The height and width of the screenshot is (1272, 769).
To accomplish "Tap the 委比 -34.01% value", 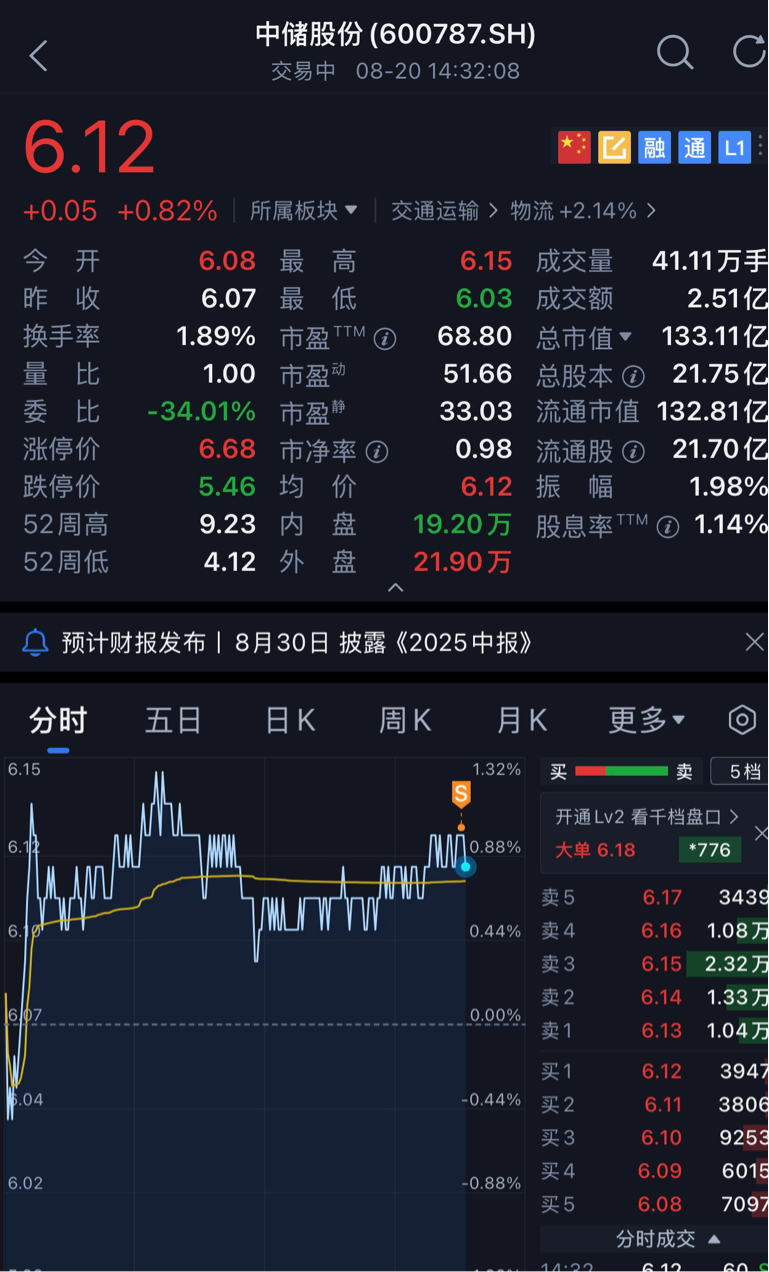I will tap(200, 411).
